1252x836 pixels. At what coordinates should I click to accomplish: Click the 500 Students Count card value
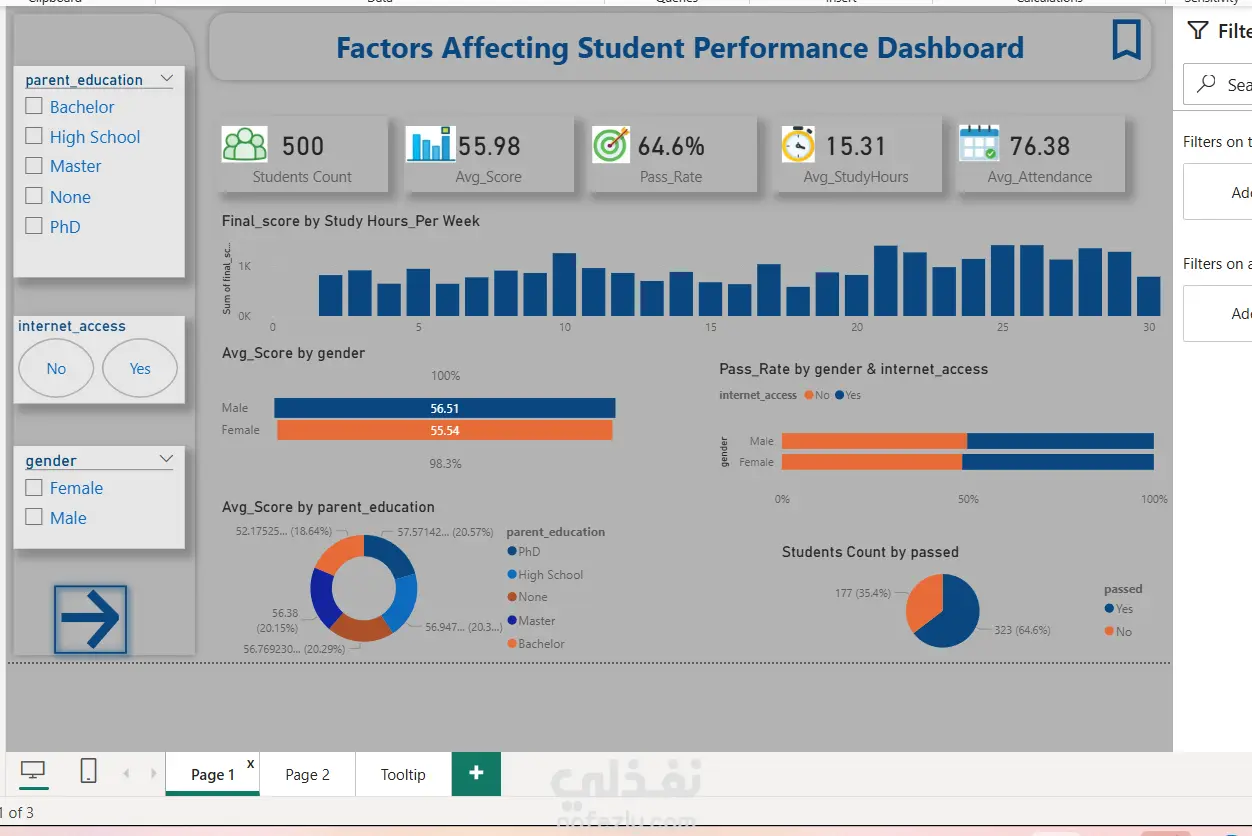(x=303, y=146)
